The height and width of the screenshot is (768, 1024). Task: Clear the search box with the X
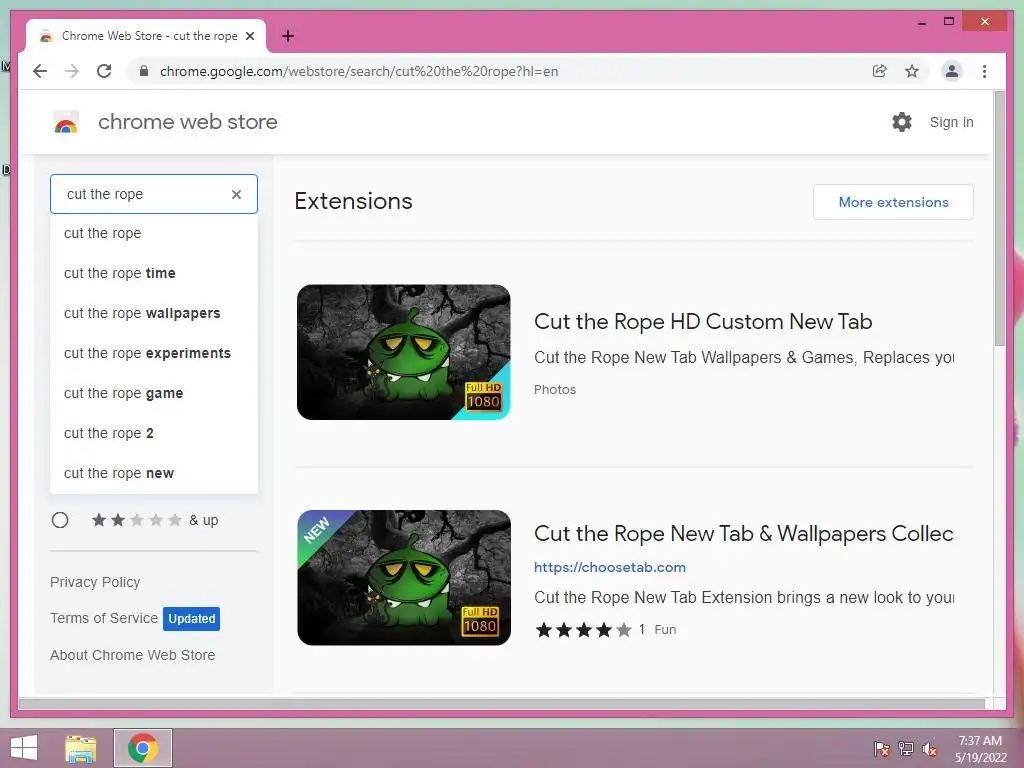[x=236, y=194]
